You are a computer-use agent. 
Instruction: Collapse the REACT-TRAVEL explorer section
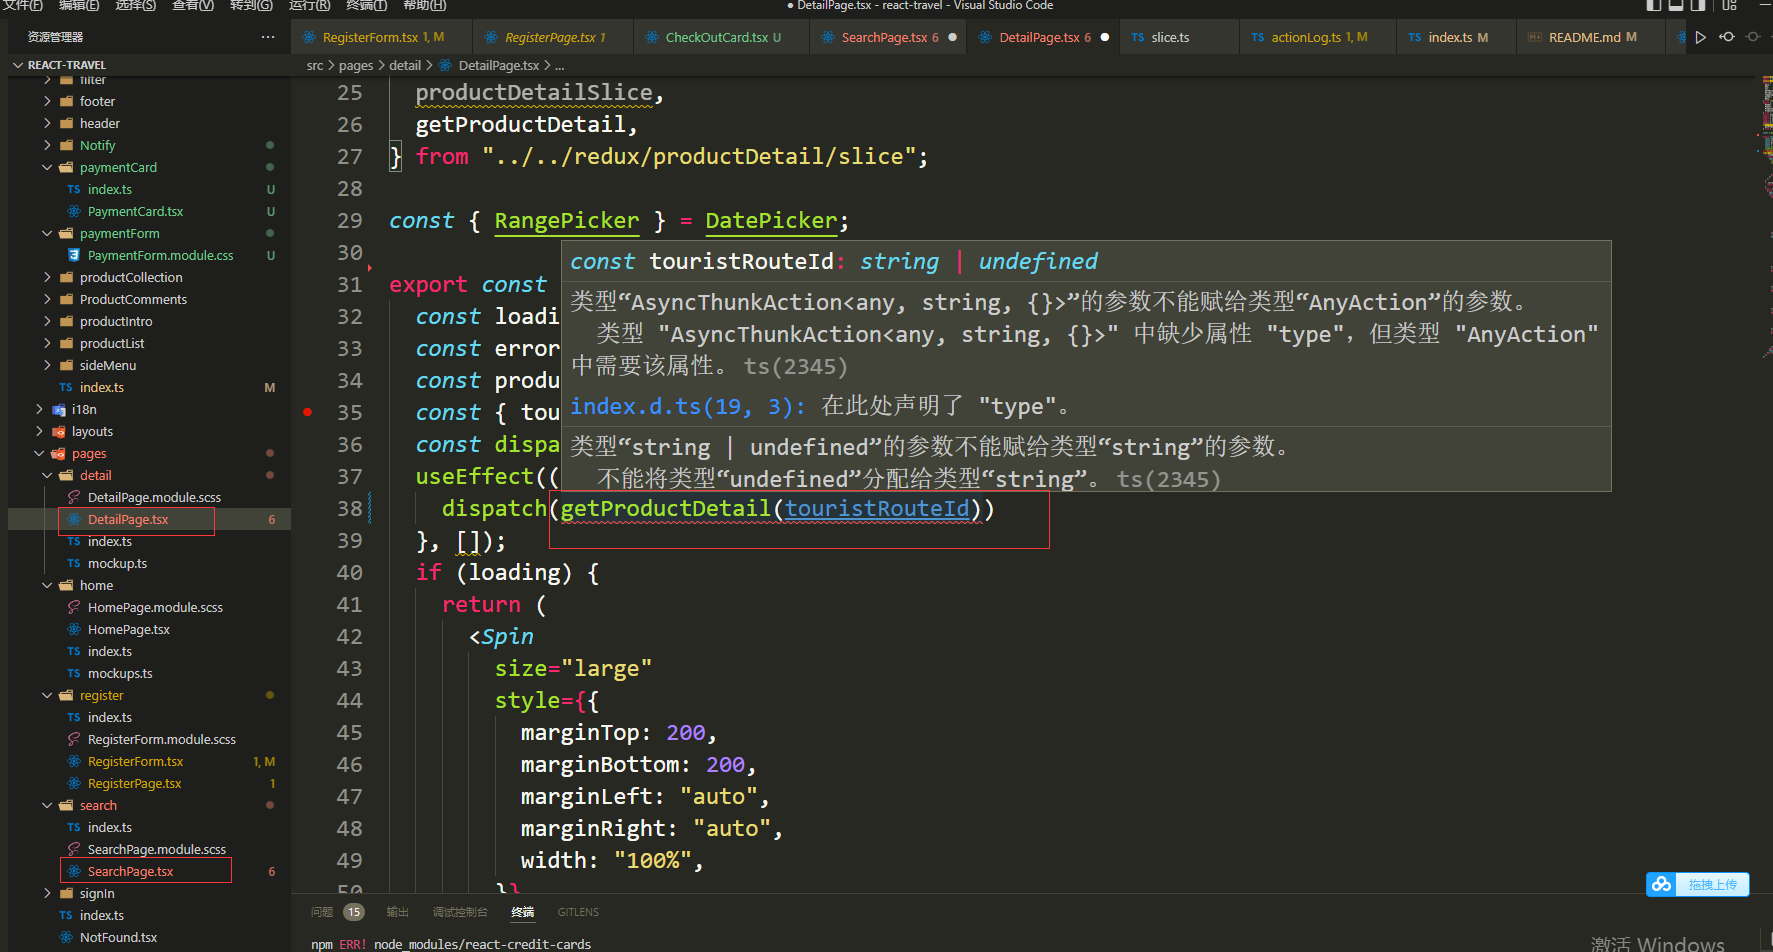tap(18, 65)
